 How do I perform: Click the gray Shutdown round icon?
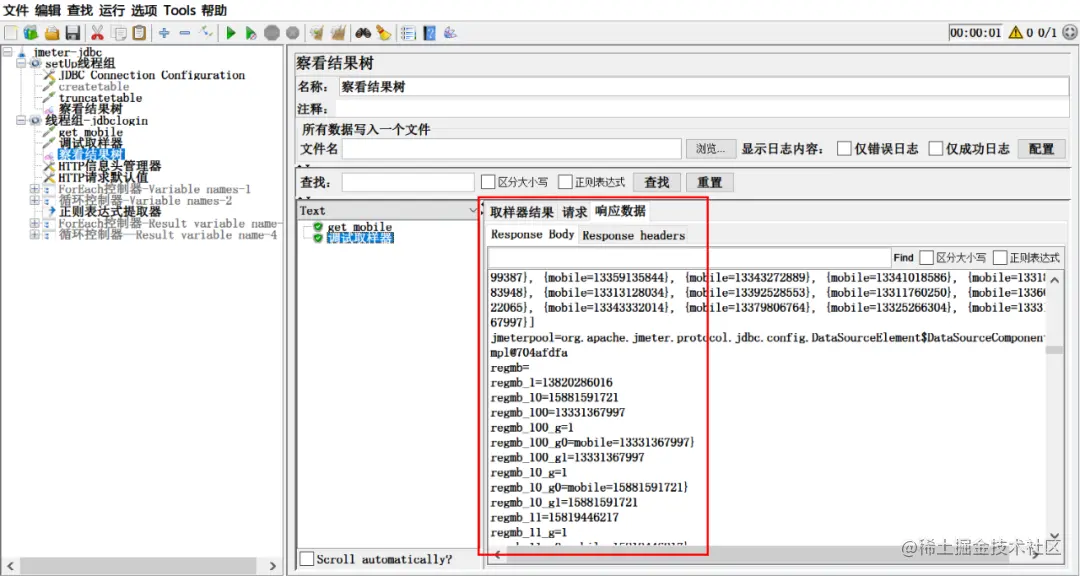(x=292, y=32)
